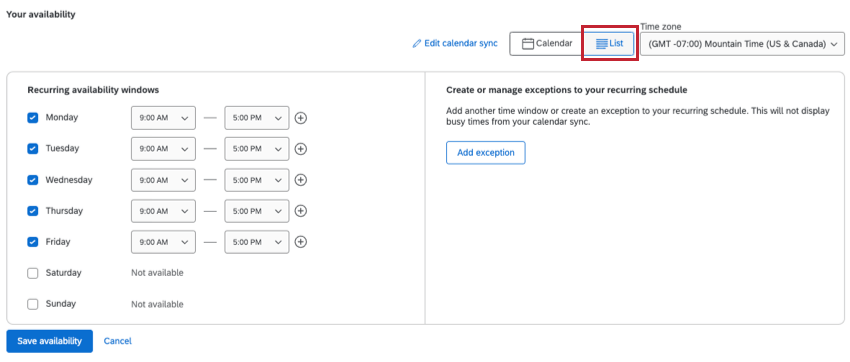Open the Time zone dropdown
This screenshot has width=850, height=362.
click(x=742, y=44)
